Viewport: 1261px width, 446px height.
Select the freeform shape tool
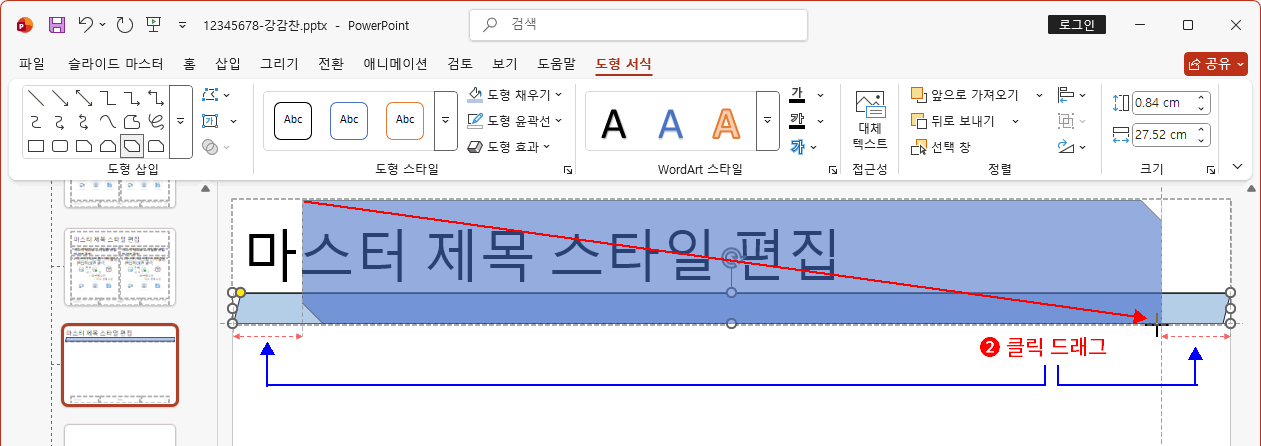[x=132, y=122]
